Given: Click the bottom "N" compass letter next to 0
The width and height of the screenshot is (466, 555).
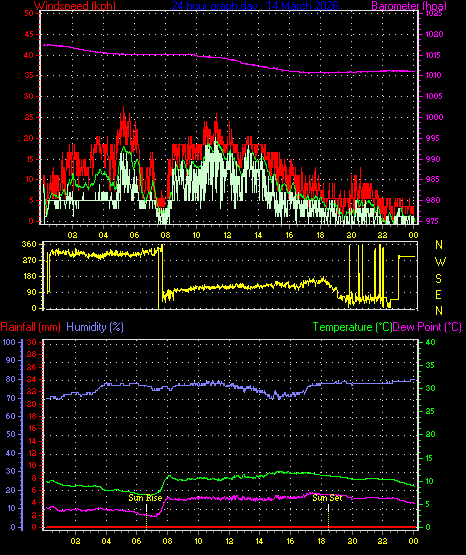Looking at the screenshot, I should (x=439, y=311).
